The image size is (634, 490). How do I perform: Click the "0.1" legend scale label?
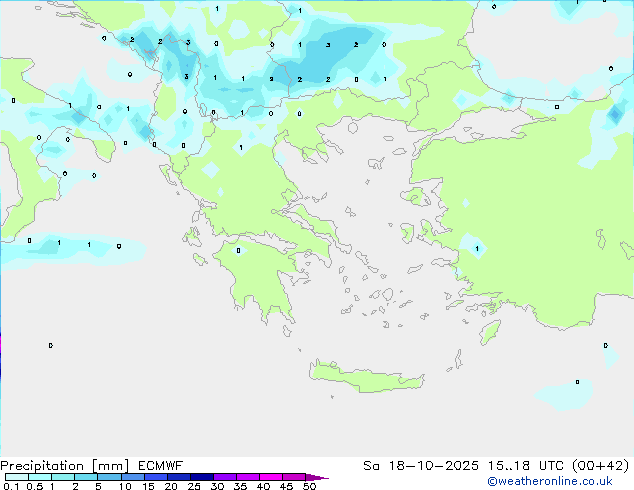(x=11, y=486)
